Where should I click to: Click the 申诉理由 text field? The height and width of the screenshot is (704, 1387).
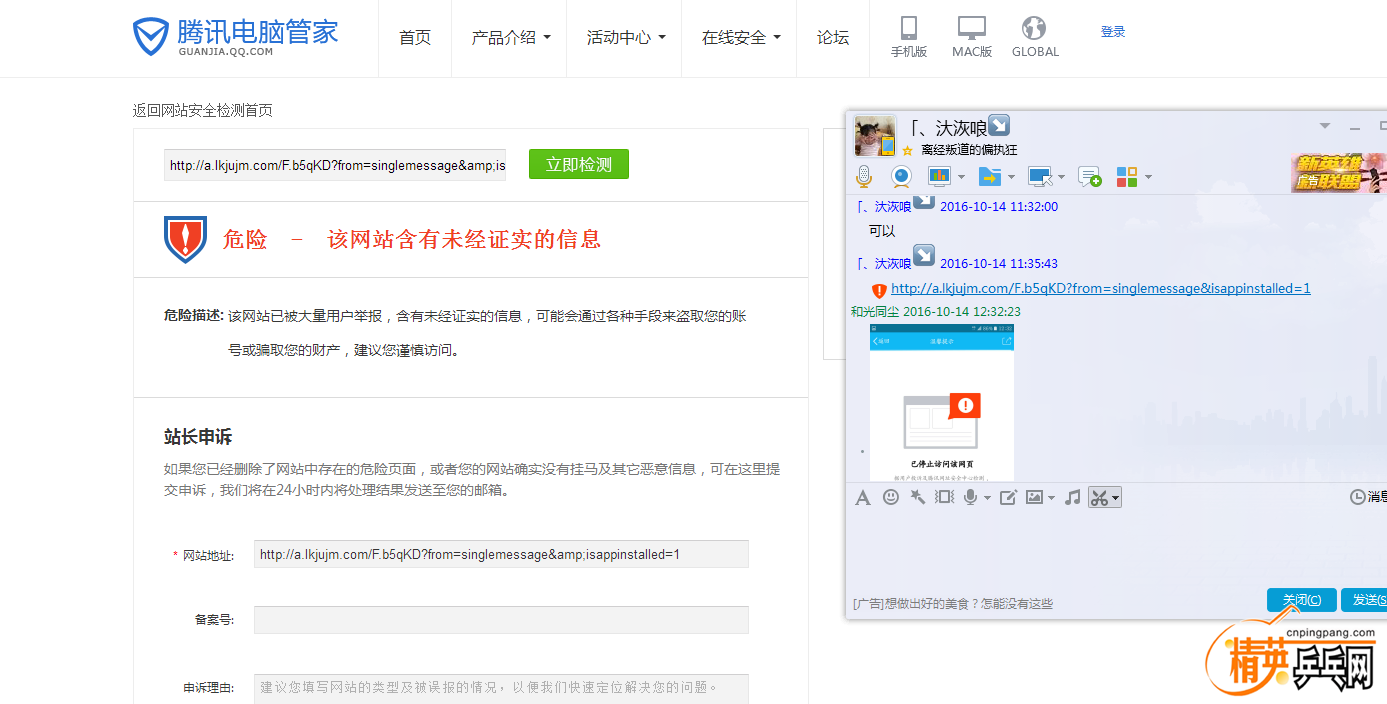point(501,688)
